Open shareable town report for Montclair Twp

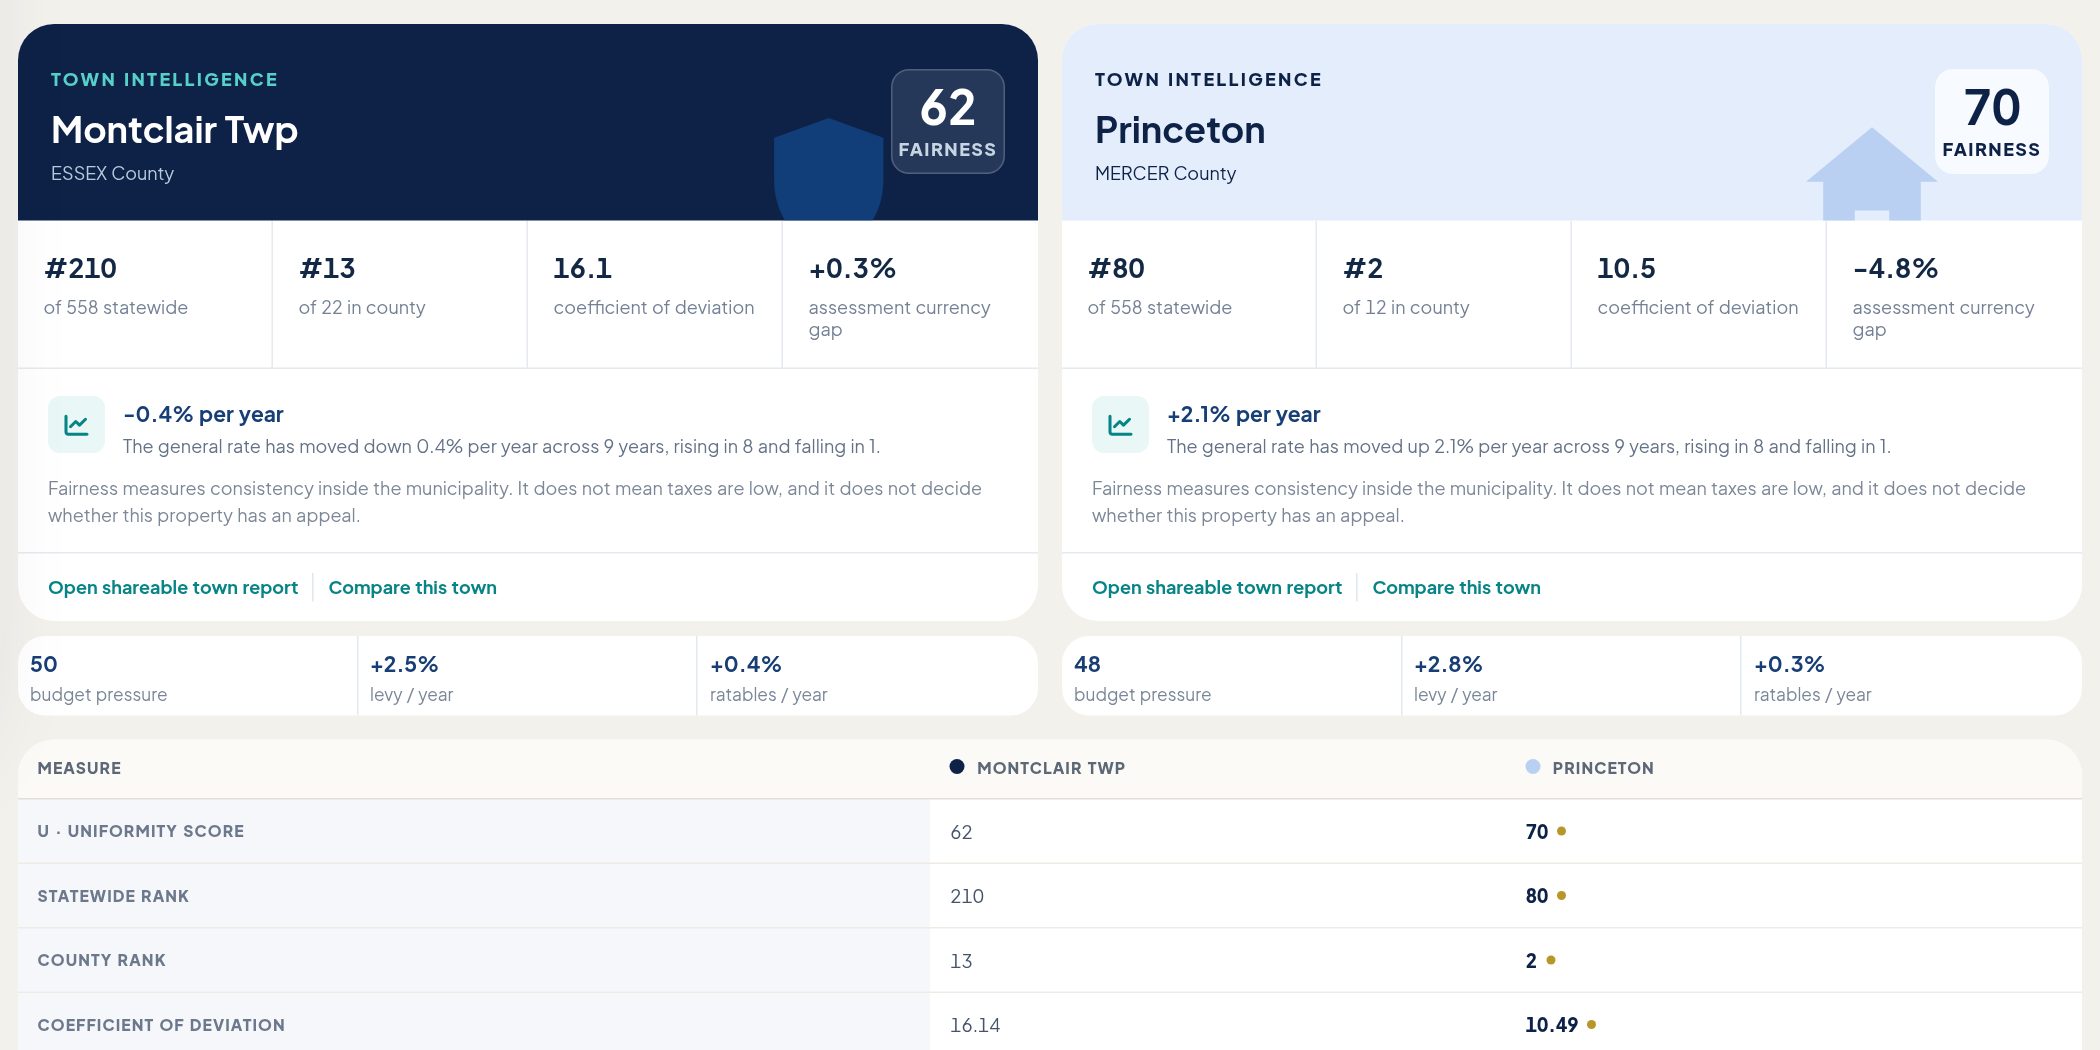(173, 587)
